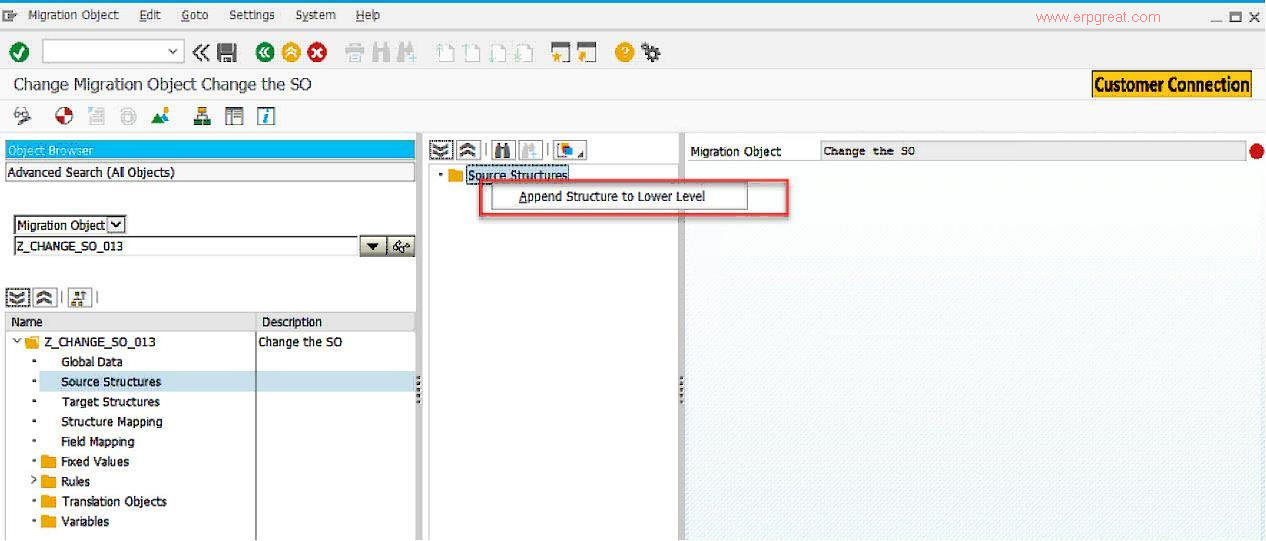Select Structure Mapping tree item
The height and width of the screenshot is (541, 1266).
coord(112,422)
